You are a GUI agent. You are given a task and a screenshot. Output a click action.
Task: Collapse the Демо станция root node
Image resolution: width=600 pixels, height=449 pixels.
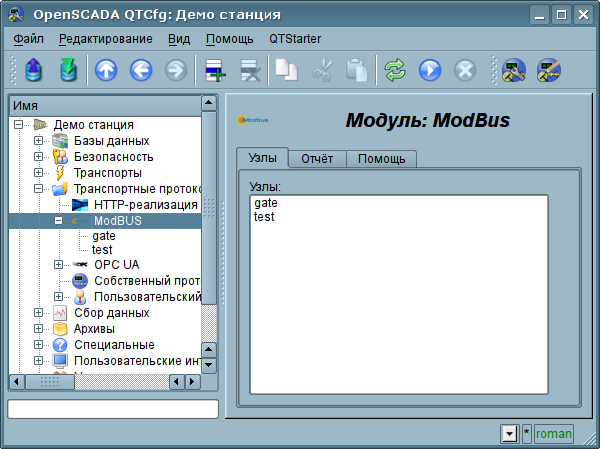pyautogui.click(x=18, y=124)
